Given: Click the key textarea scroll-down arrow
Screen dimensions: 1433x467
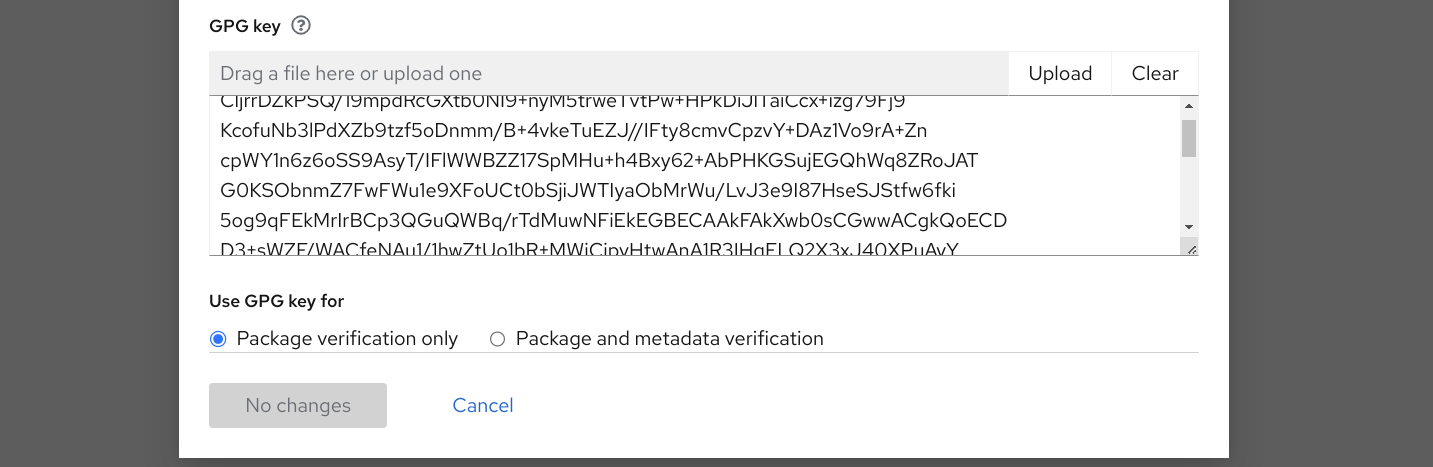Looking at the screenshot, I should 1188,228.
